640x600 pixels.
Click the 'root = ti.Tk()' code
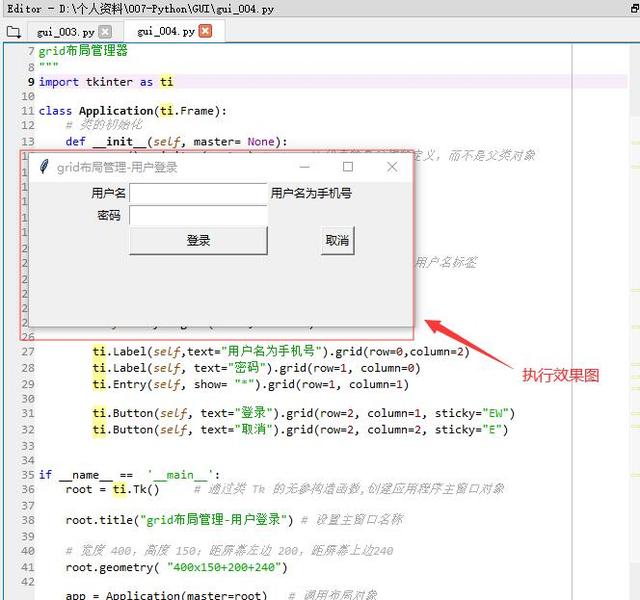112,489
